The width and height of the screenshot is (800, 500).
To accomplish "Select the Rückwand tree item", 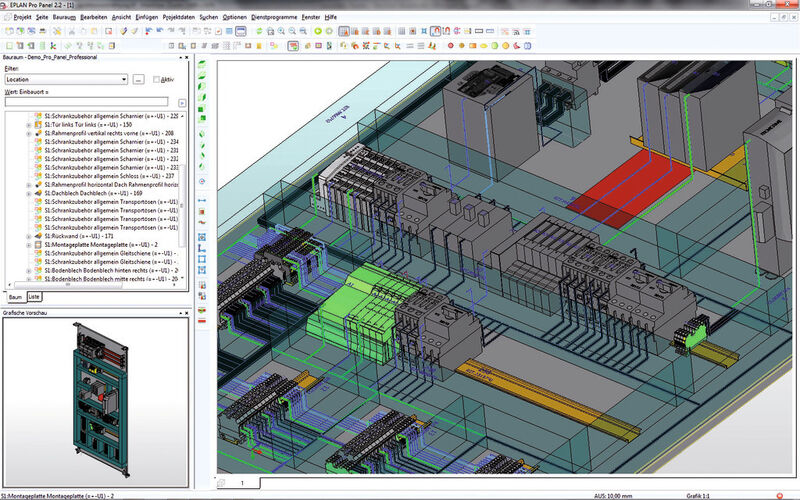I will point(80,235).
